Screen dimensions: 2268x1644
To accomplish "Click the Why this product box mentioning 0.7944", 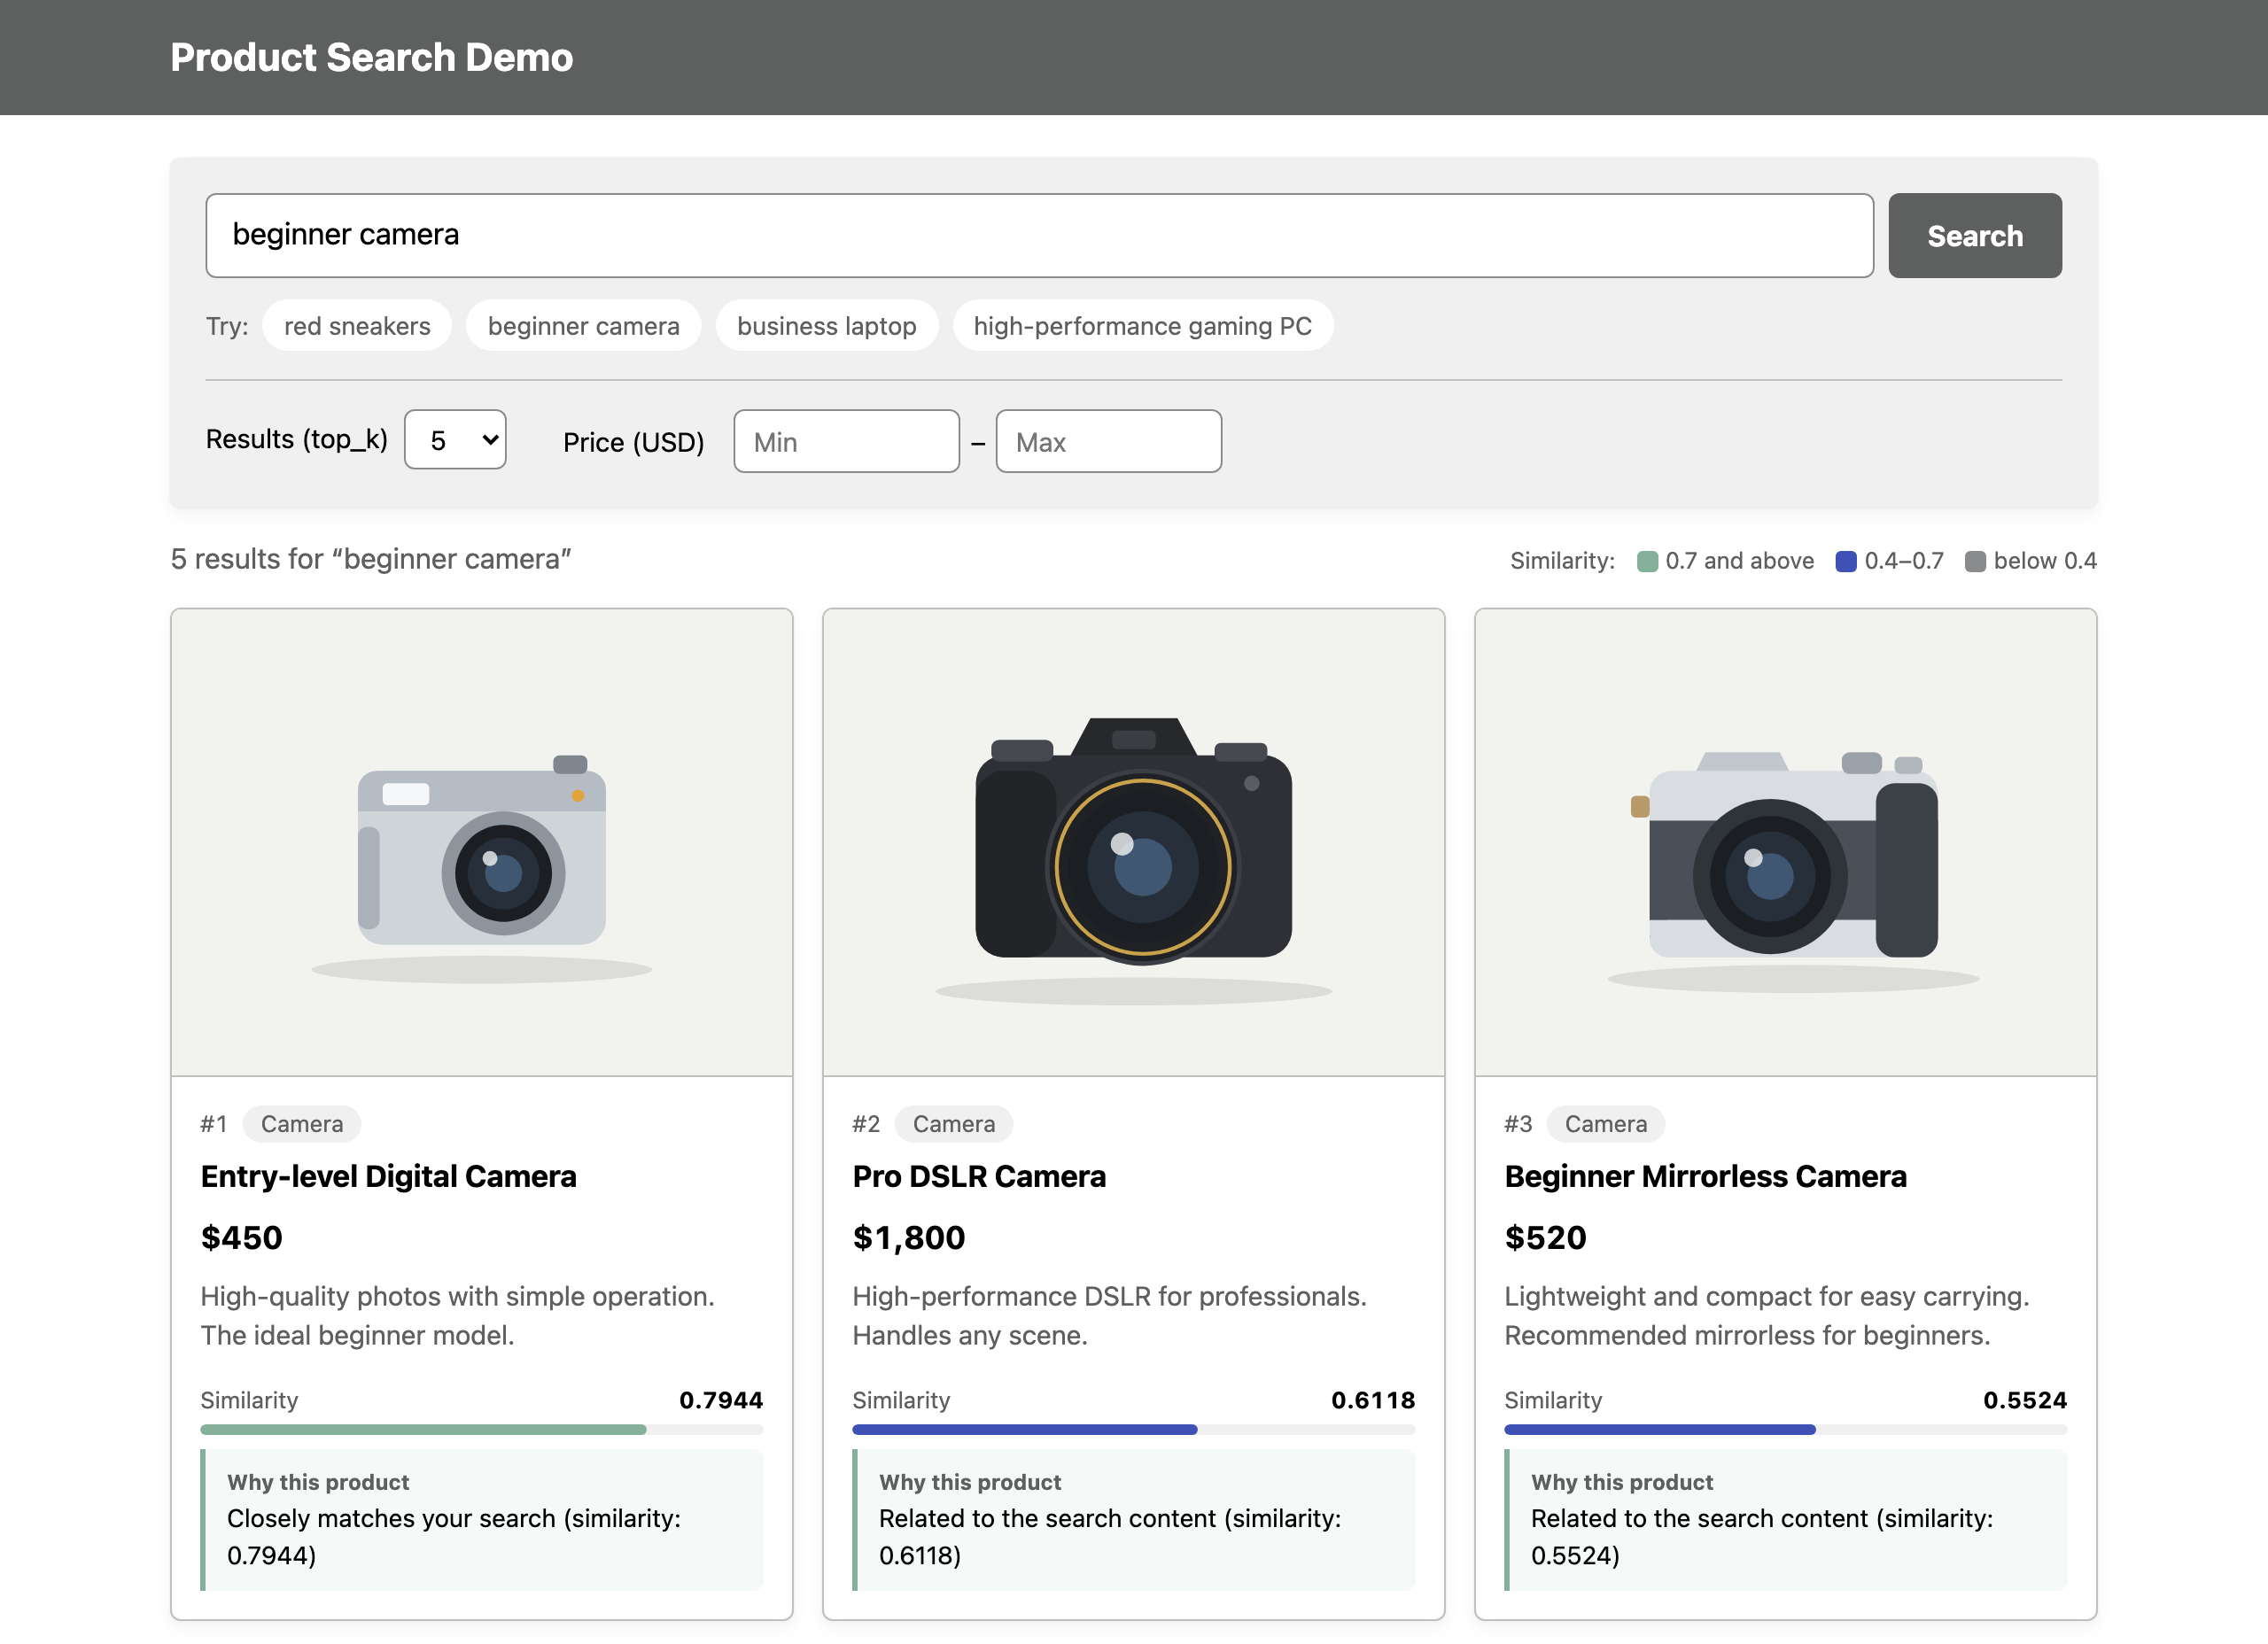I will 482,1519.
